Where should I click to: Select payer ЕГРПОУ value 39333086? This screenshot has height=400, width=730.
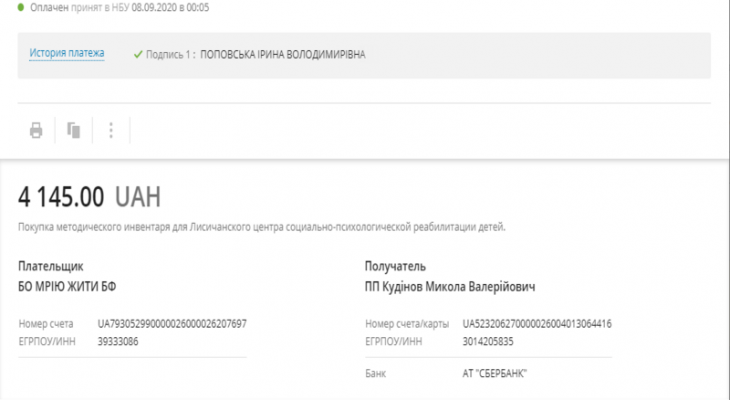118,342
